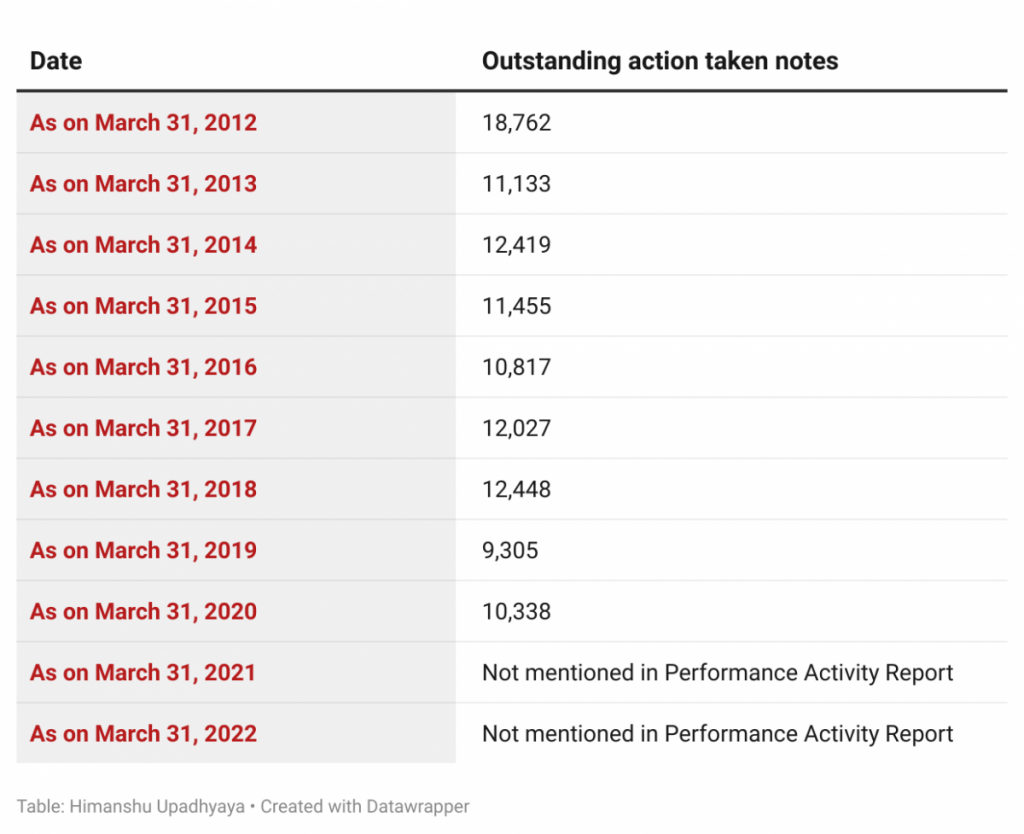Select the As on March 31, 2018 label
Viewport: 1024px width, 834px height.
[143, 489]
